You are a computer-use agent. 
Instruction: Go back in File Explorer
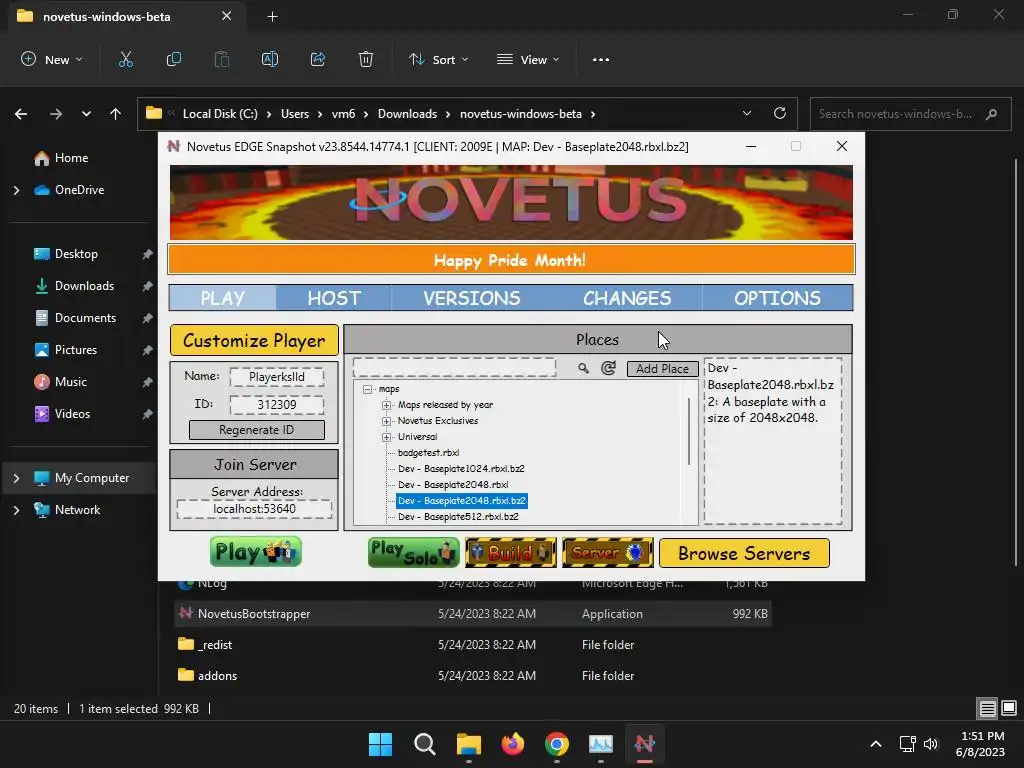(21, 114)
